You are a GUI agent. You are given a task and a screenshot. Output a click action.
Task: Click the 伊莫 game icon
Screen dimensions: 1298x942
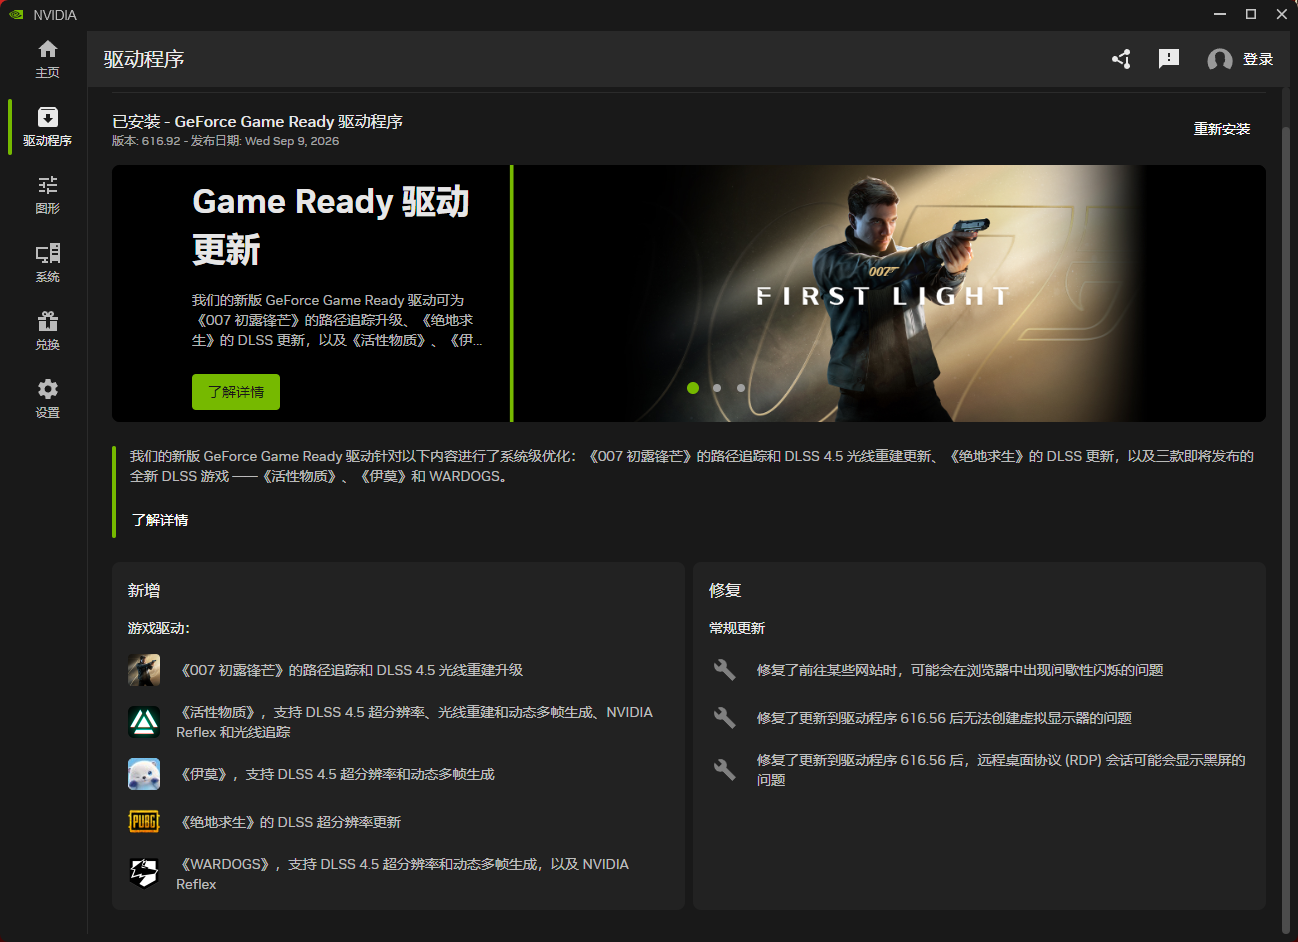(x=144, y=774)
